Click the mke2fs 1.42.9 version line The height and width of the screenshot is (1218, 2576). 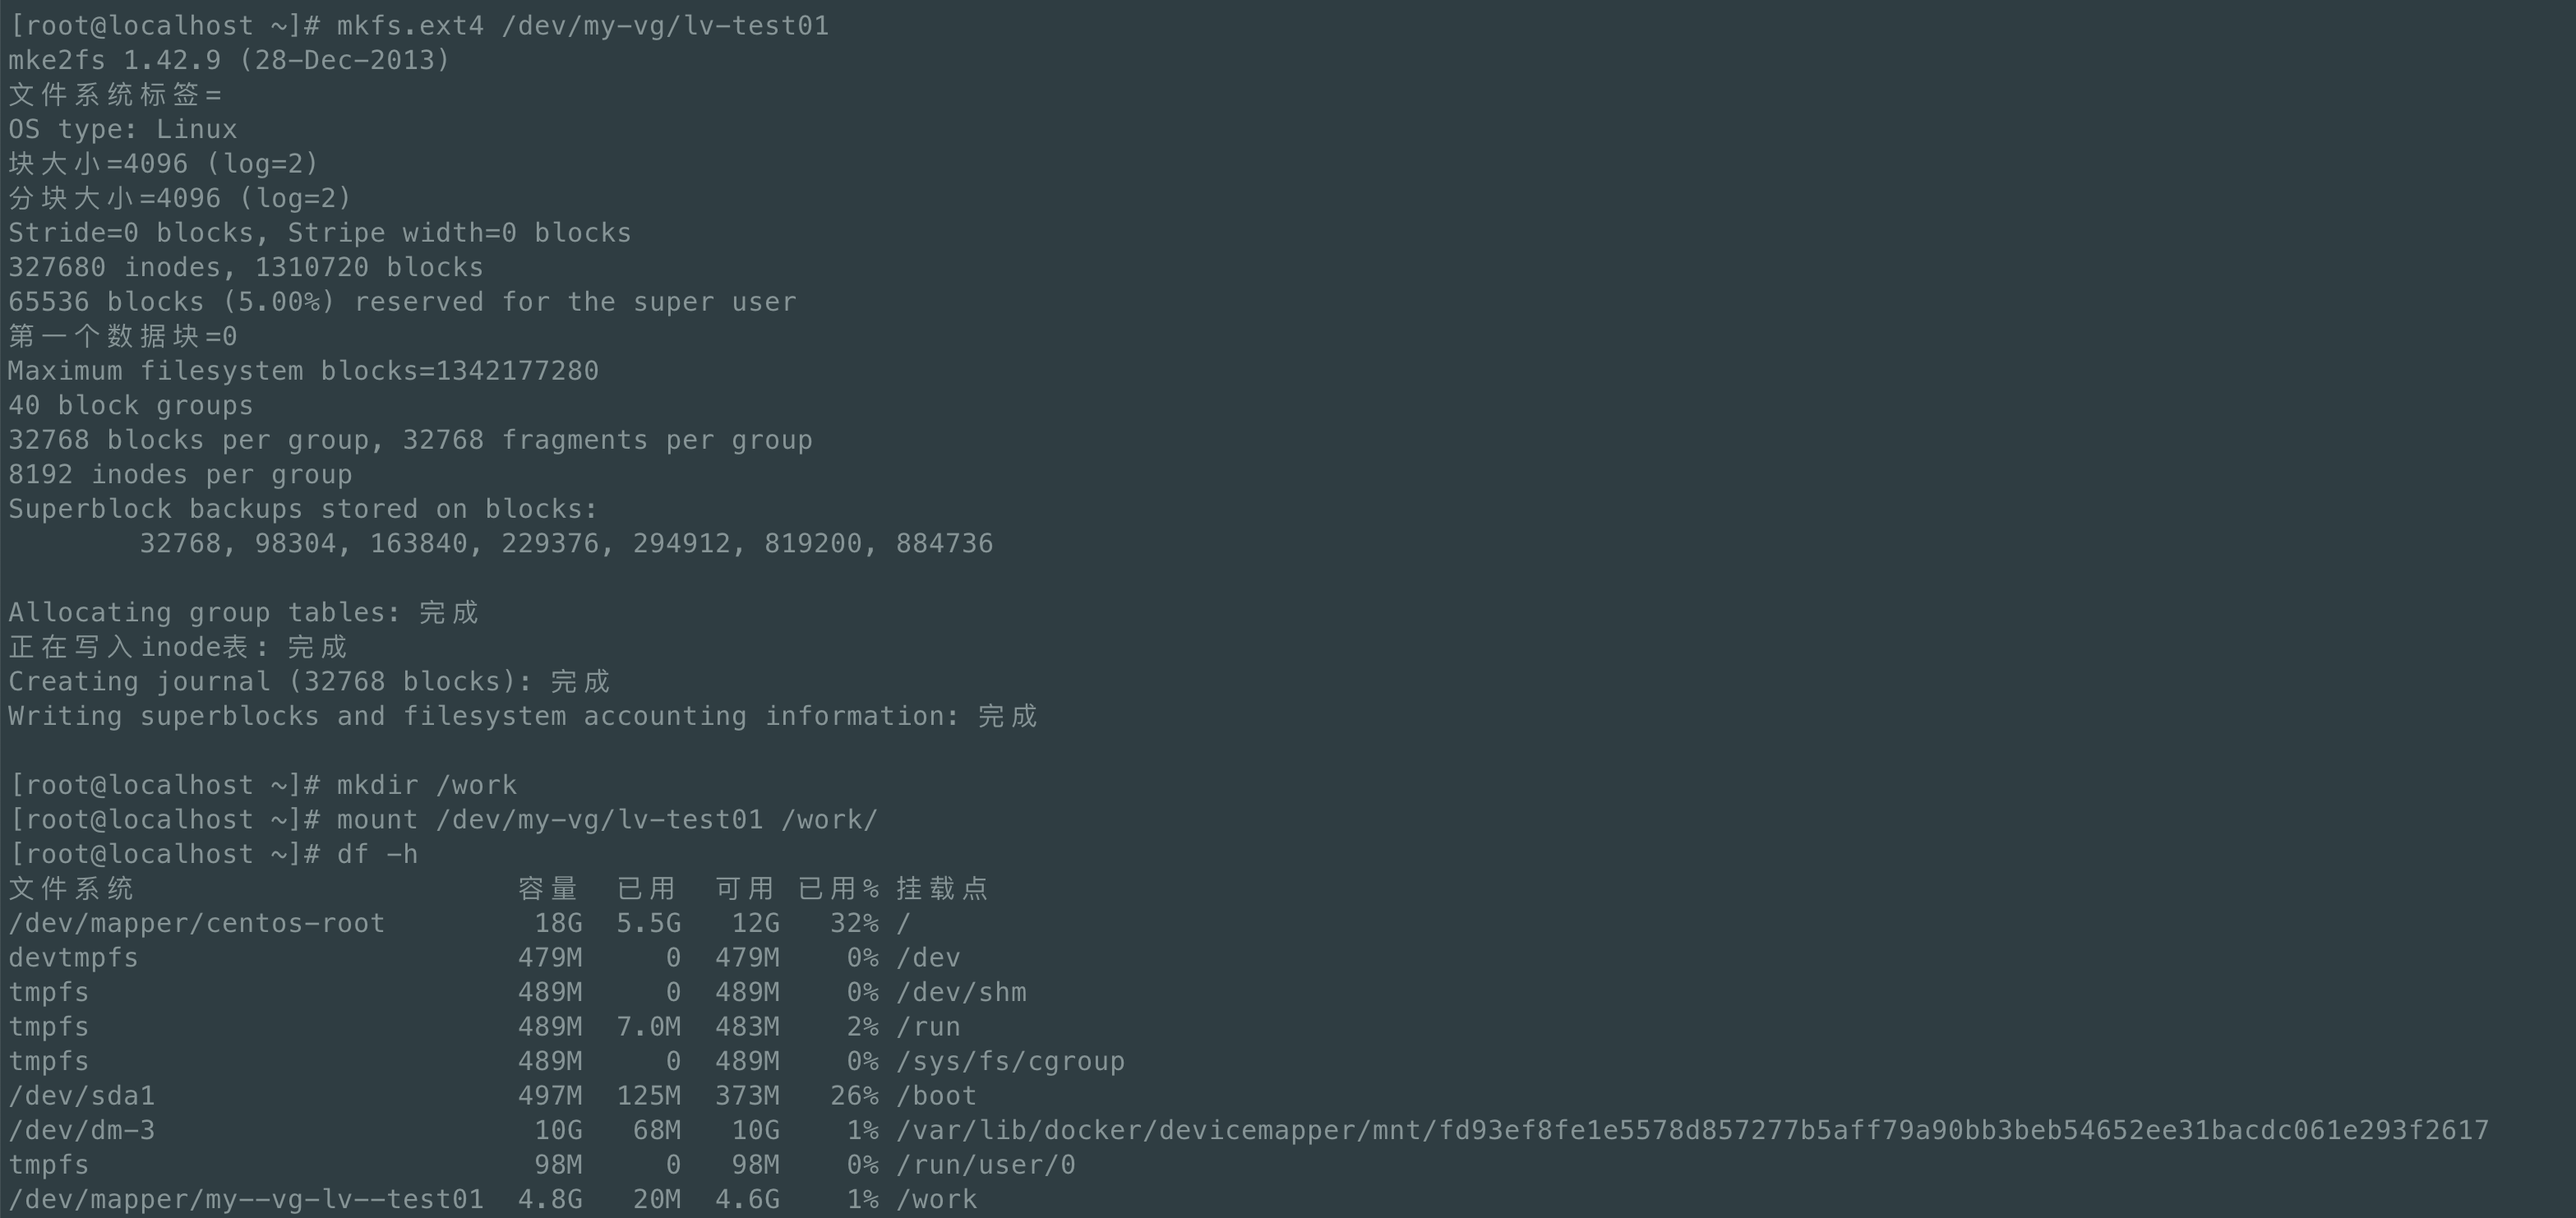tap(229, 60)
